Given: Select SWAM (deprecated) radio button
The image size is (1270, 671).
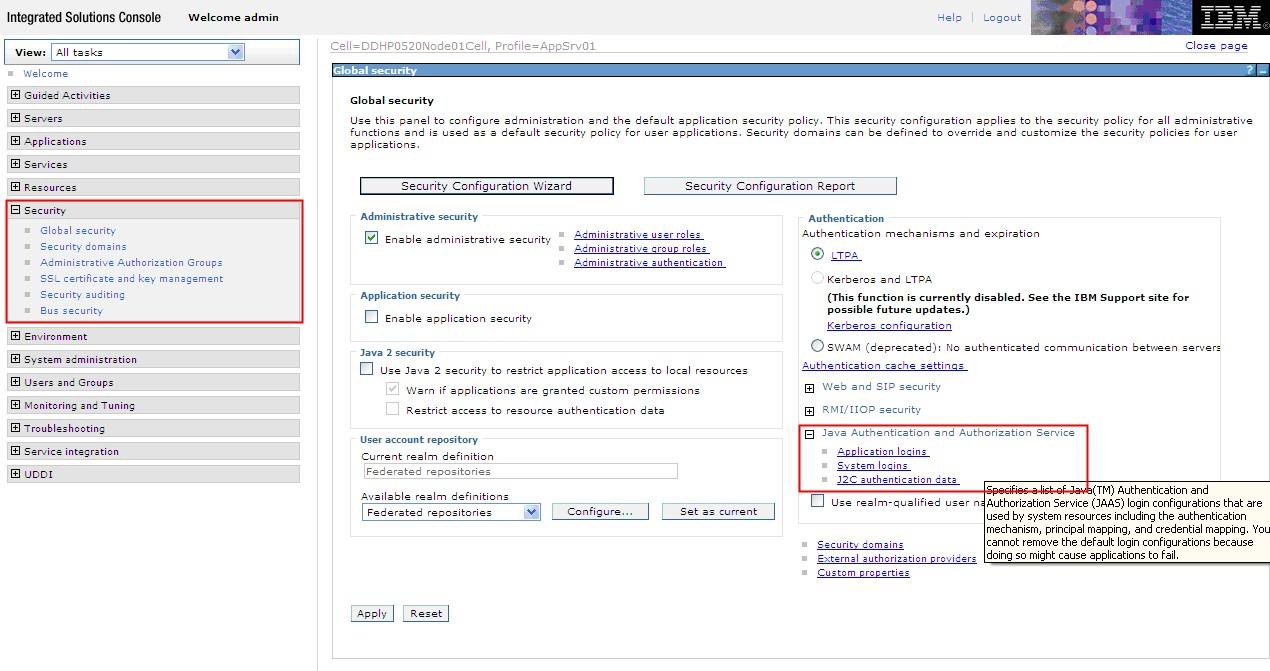Looking at the screenshot, I should point(818,346).
